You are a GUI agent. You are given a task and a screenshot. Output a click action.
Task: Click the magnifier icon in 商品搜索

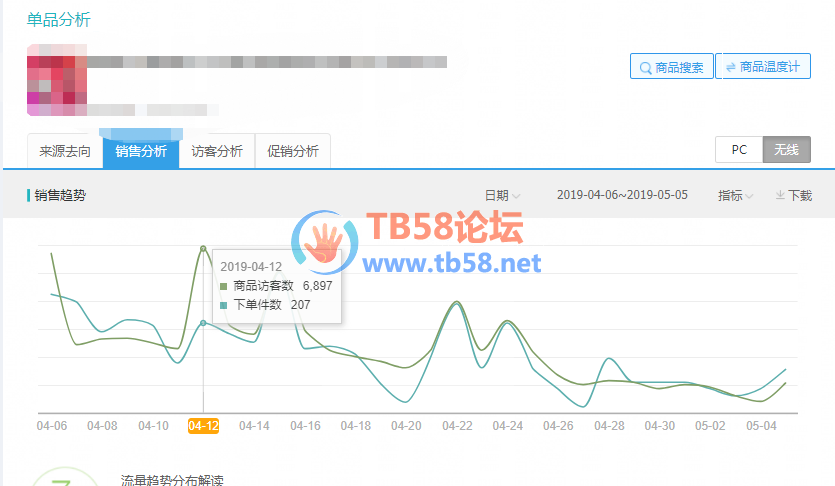pos(645,68)
